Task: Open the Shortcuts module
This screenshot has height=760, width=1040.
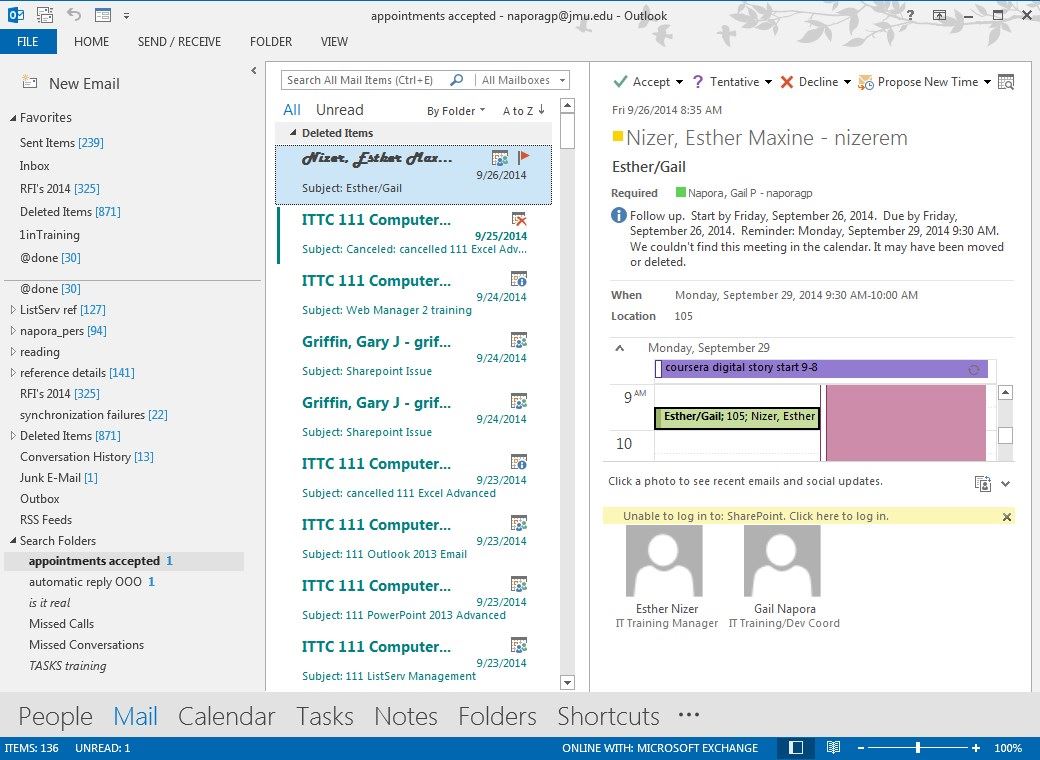Action: tap(608, 716)
